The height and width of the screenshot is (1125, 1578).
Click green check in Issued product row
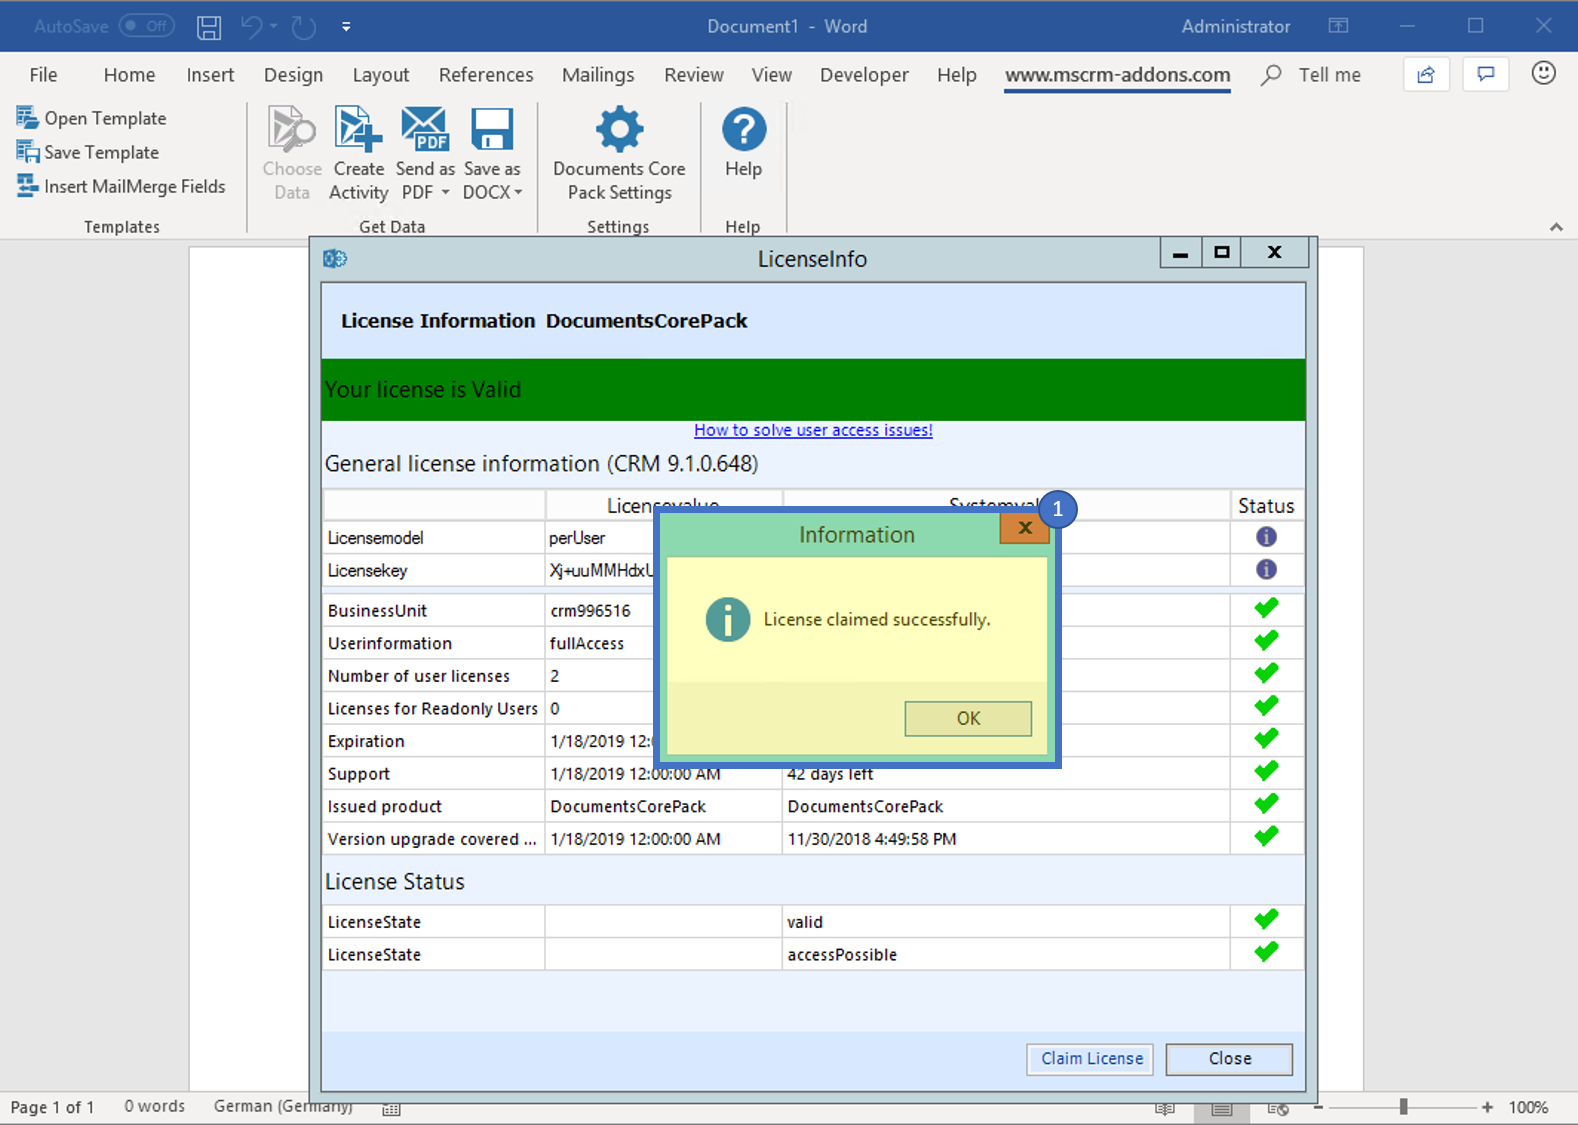point(1266,804)
